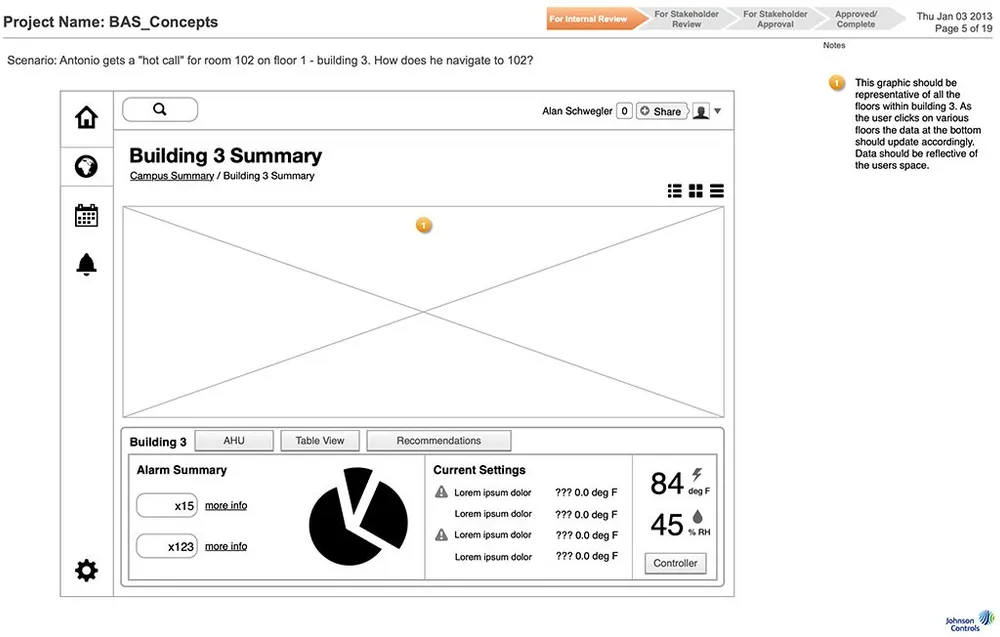Click the 45 % RH humidity reading
Screen dimensions: 1000x637
tap(680, 525)
